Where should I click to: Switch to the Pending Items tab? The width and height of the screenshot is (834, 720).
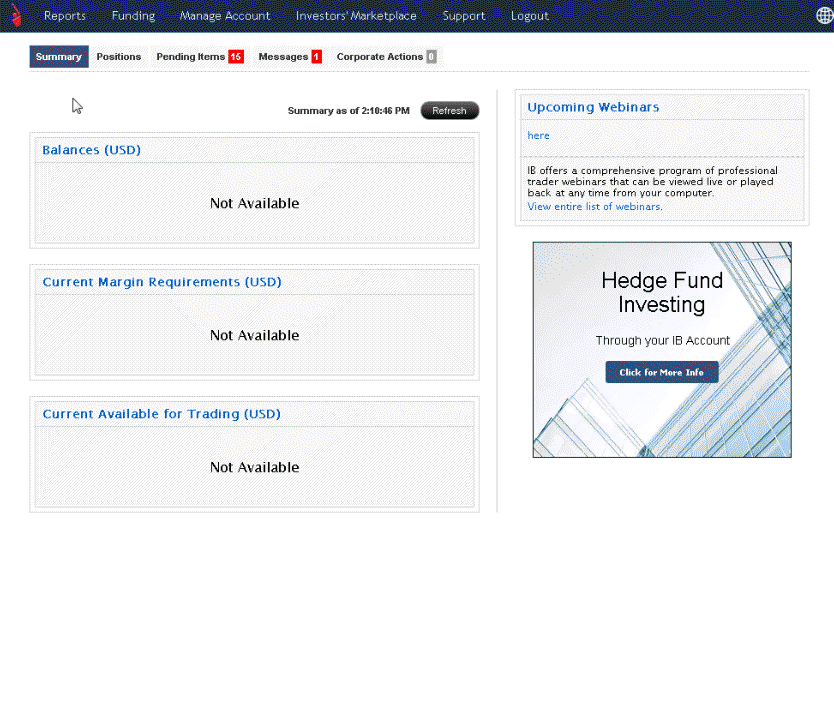point(199,56)
